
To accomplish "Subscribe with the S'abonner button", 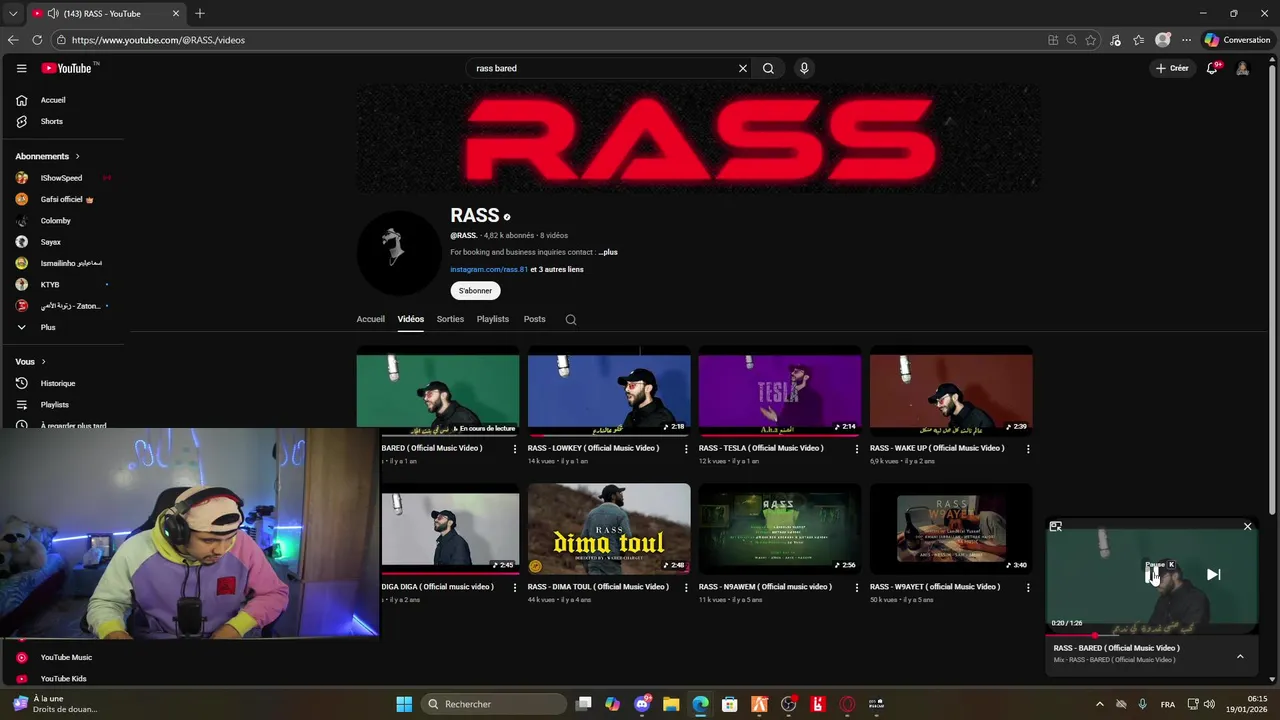I will (475, 290).
